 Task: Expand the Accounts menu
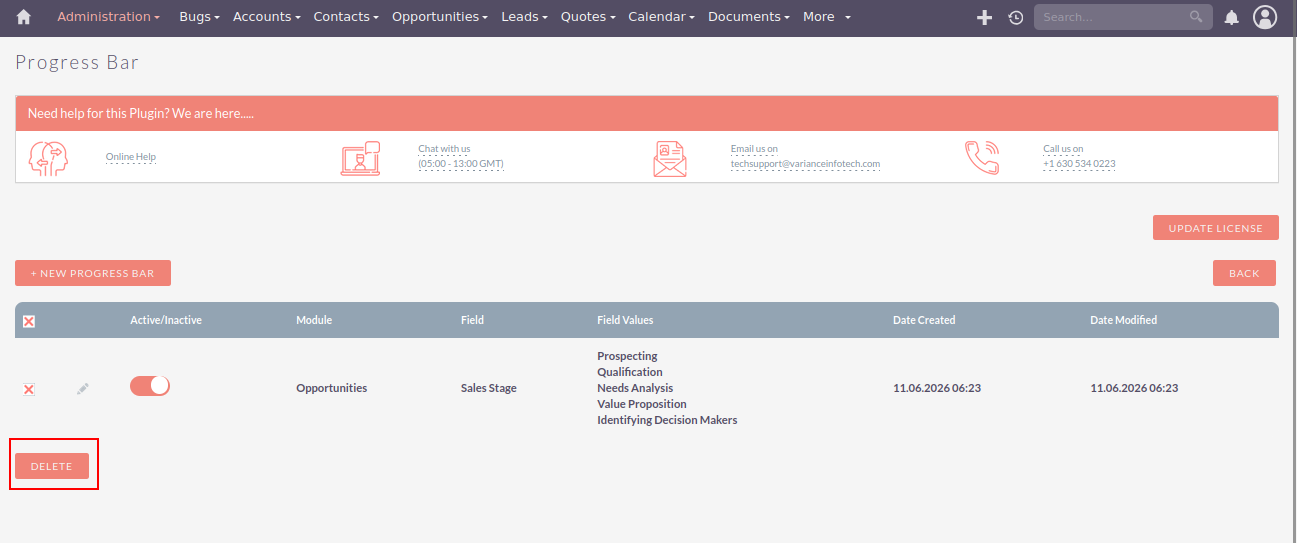(266, 17)
